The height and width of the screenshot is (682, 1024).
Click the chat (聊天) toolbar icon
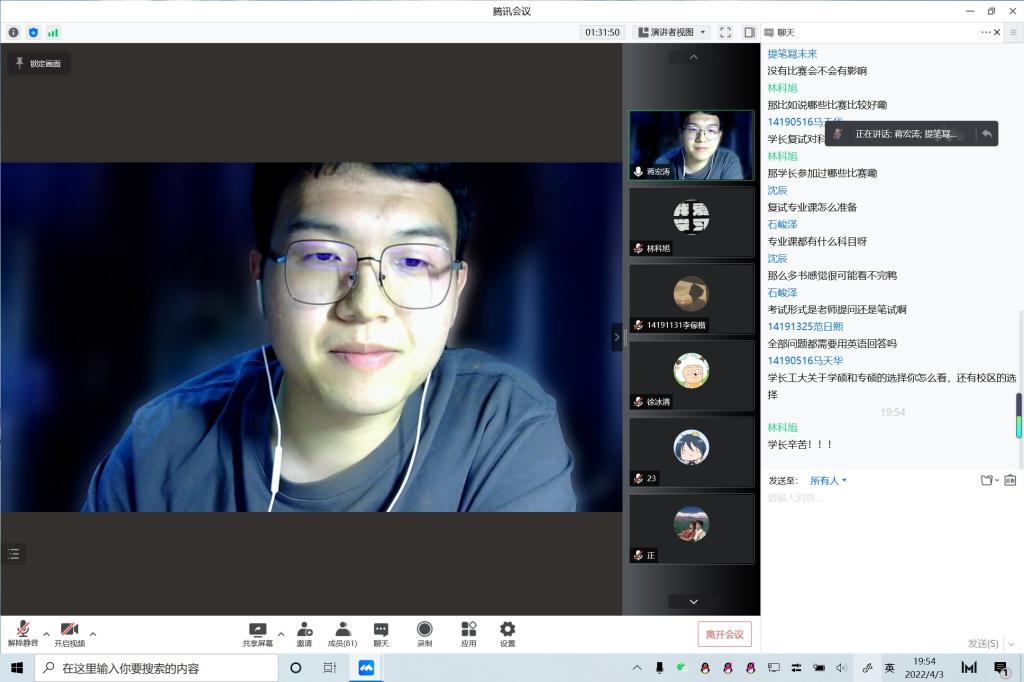point(381,633)
